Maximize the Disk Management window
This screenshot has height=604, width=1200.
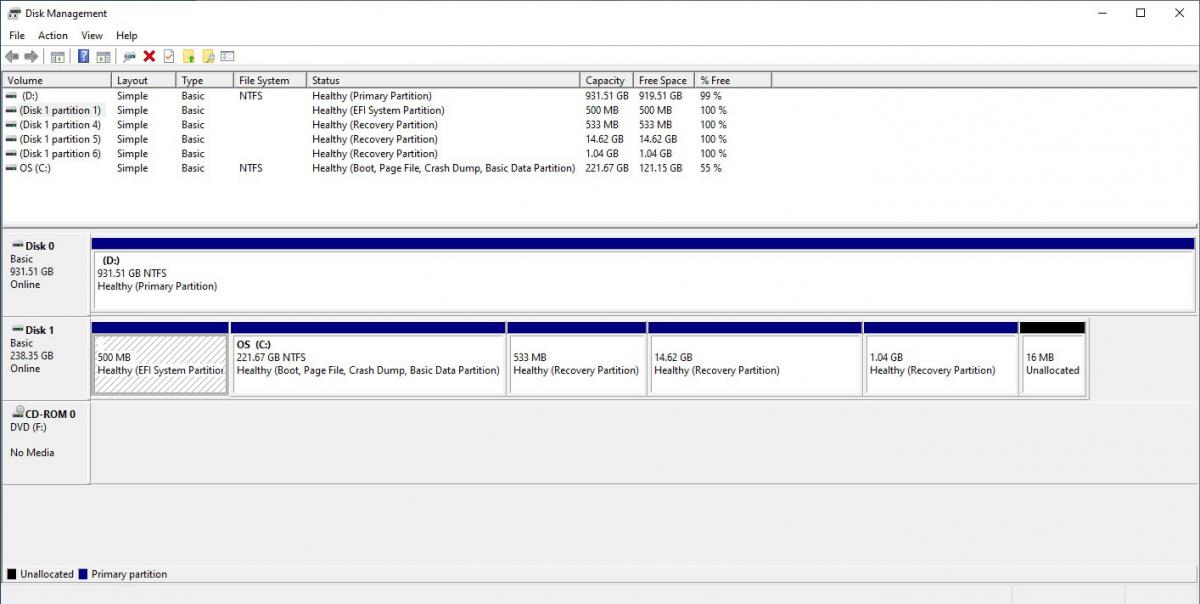1140,13
